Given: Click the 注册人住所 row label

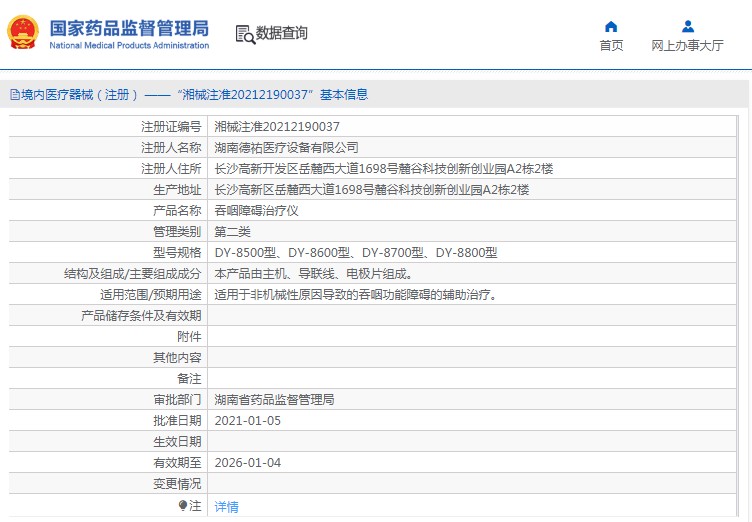Looking at the screenshot, I should pos(171,169).
